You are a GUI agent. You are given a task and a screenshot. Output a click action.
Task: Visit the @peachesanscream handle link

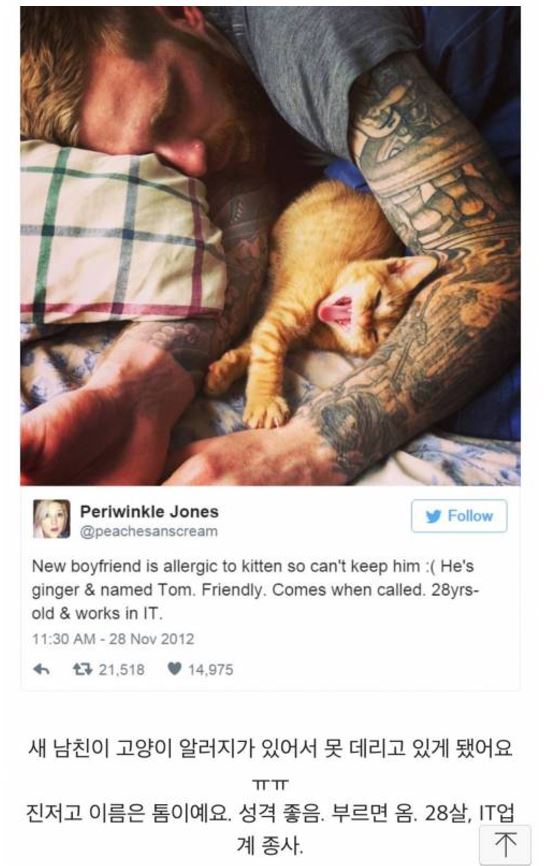[x=149, y=531]
